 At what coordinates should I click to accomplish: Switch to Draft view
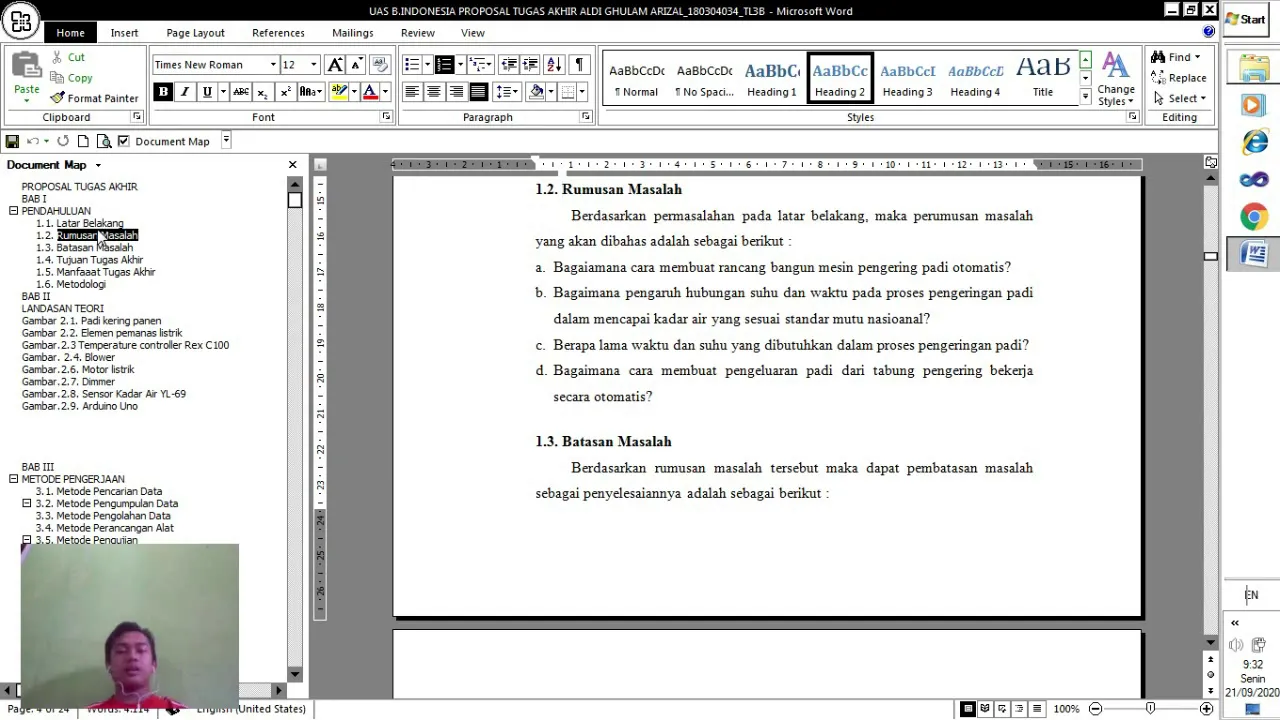pyautogui.click(x=1036, y=709)
